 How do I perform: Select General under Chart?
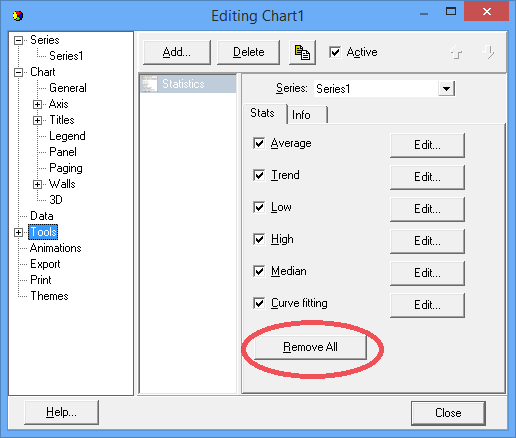pos(68,88)
